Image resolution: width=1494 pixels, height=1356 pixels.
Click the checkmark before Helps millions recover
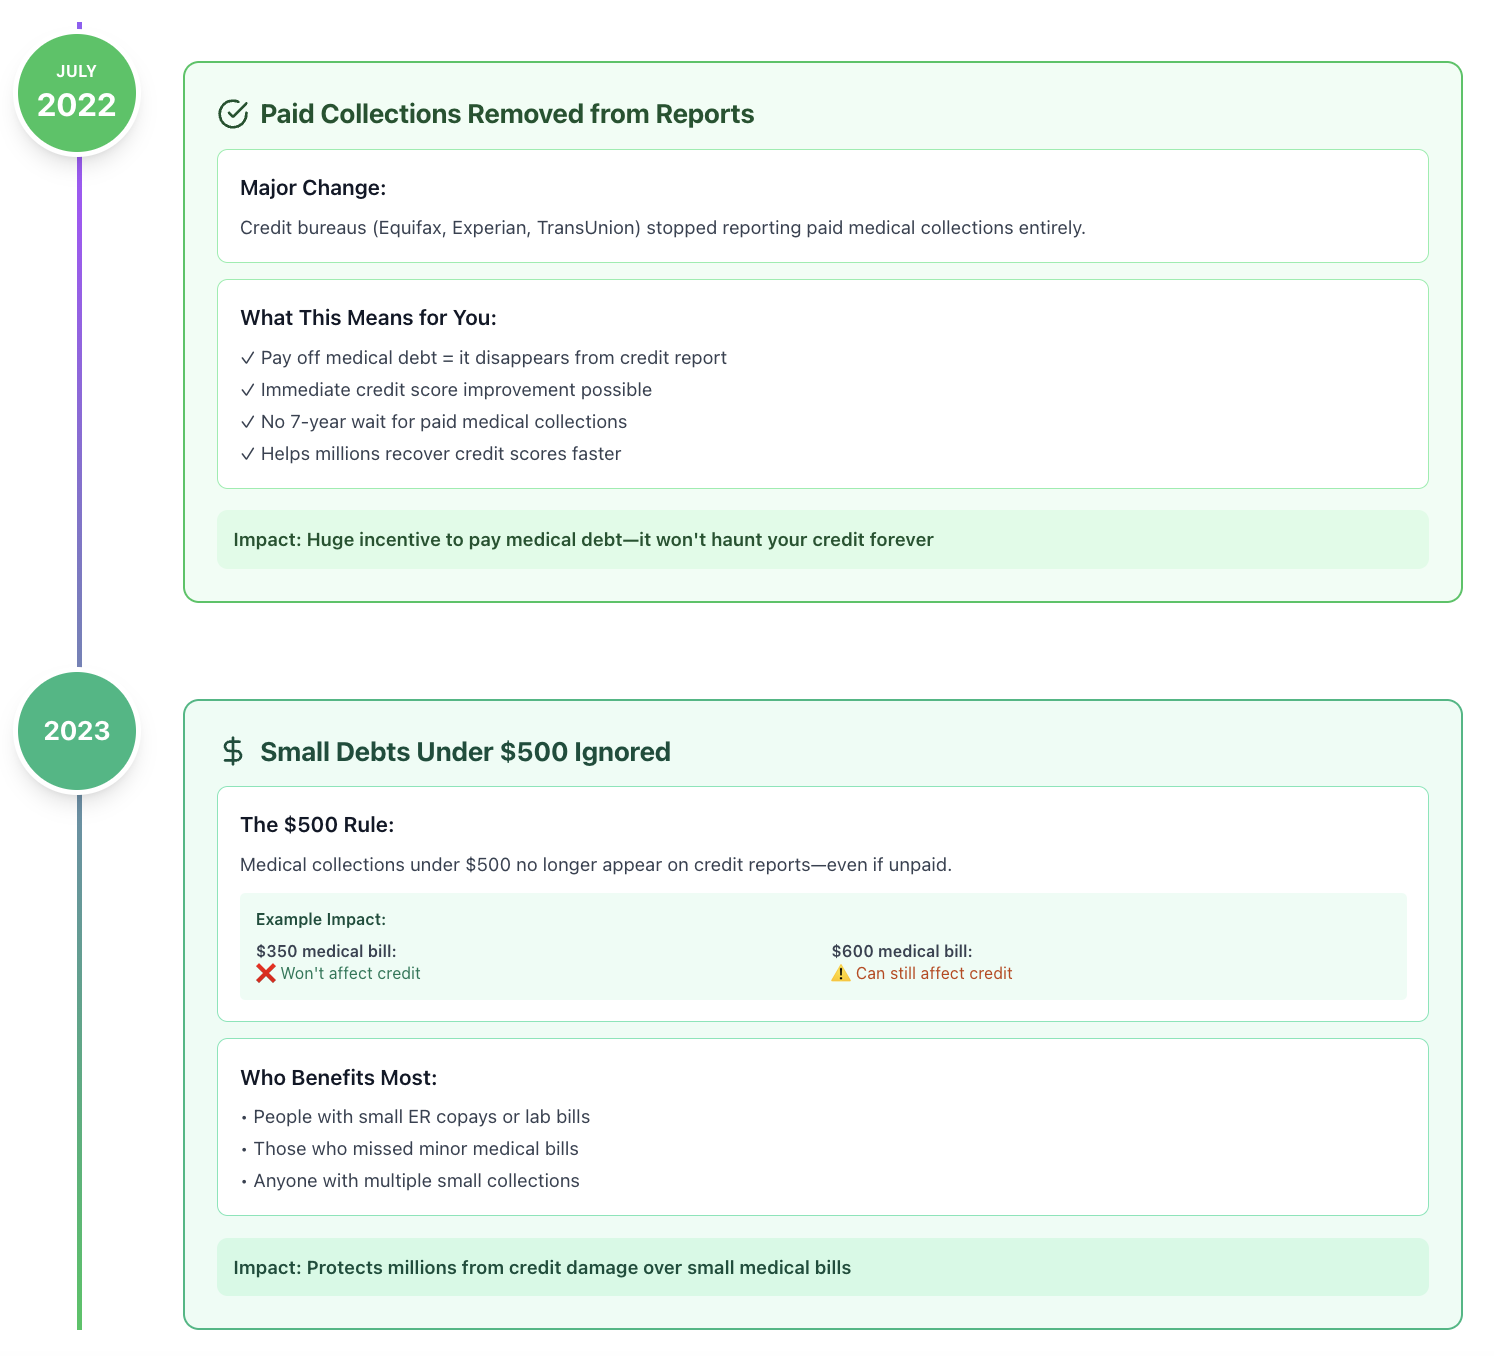248,454
